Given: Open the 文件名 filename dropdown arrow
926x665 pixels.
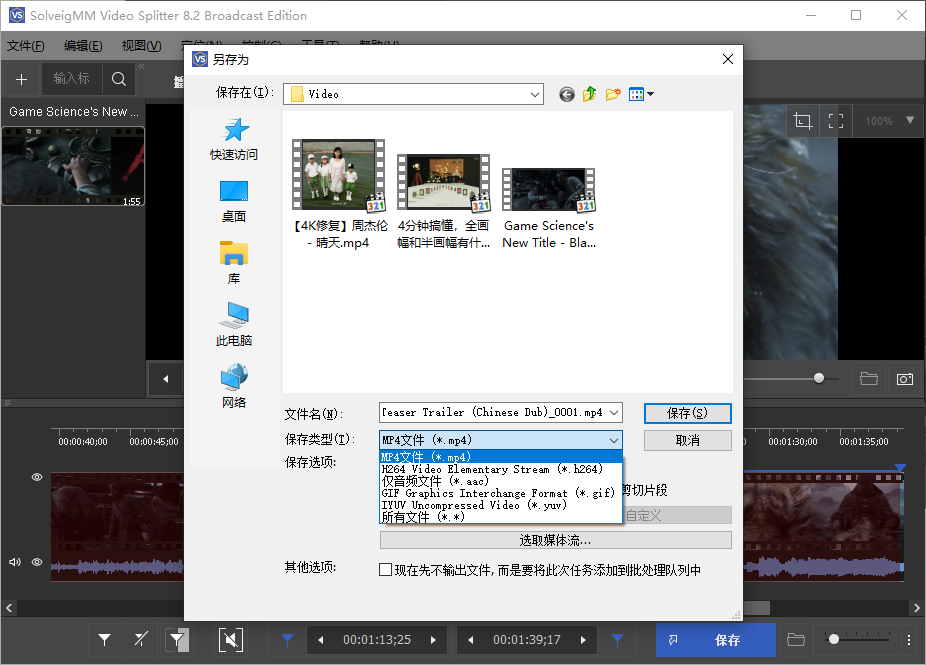Looking at the screenshot, I should click(x=613, y=413).
